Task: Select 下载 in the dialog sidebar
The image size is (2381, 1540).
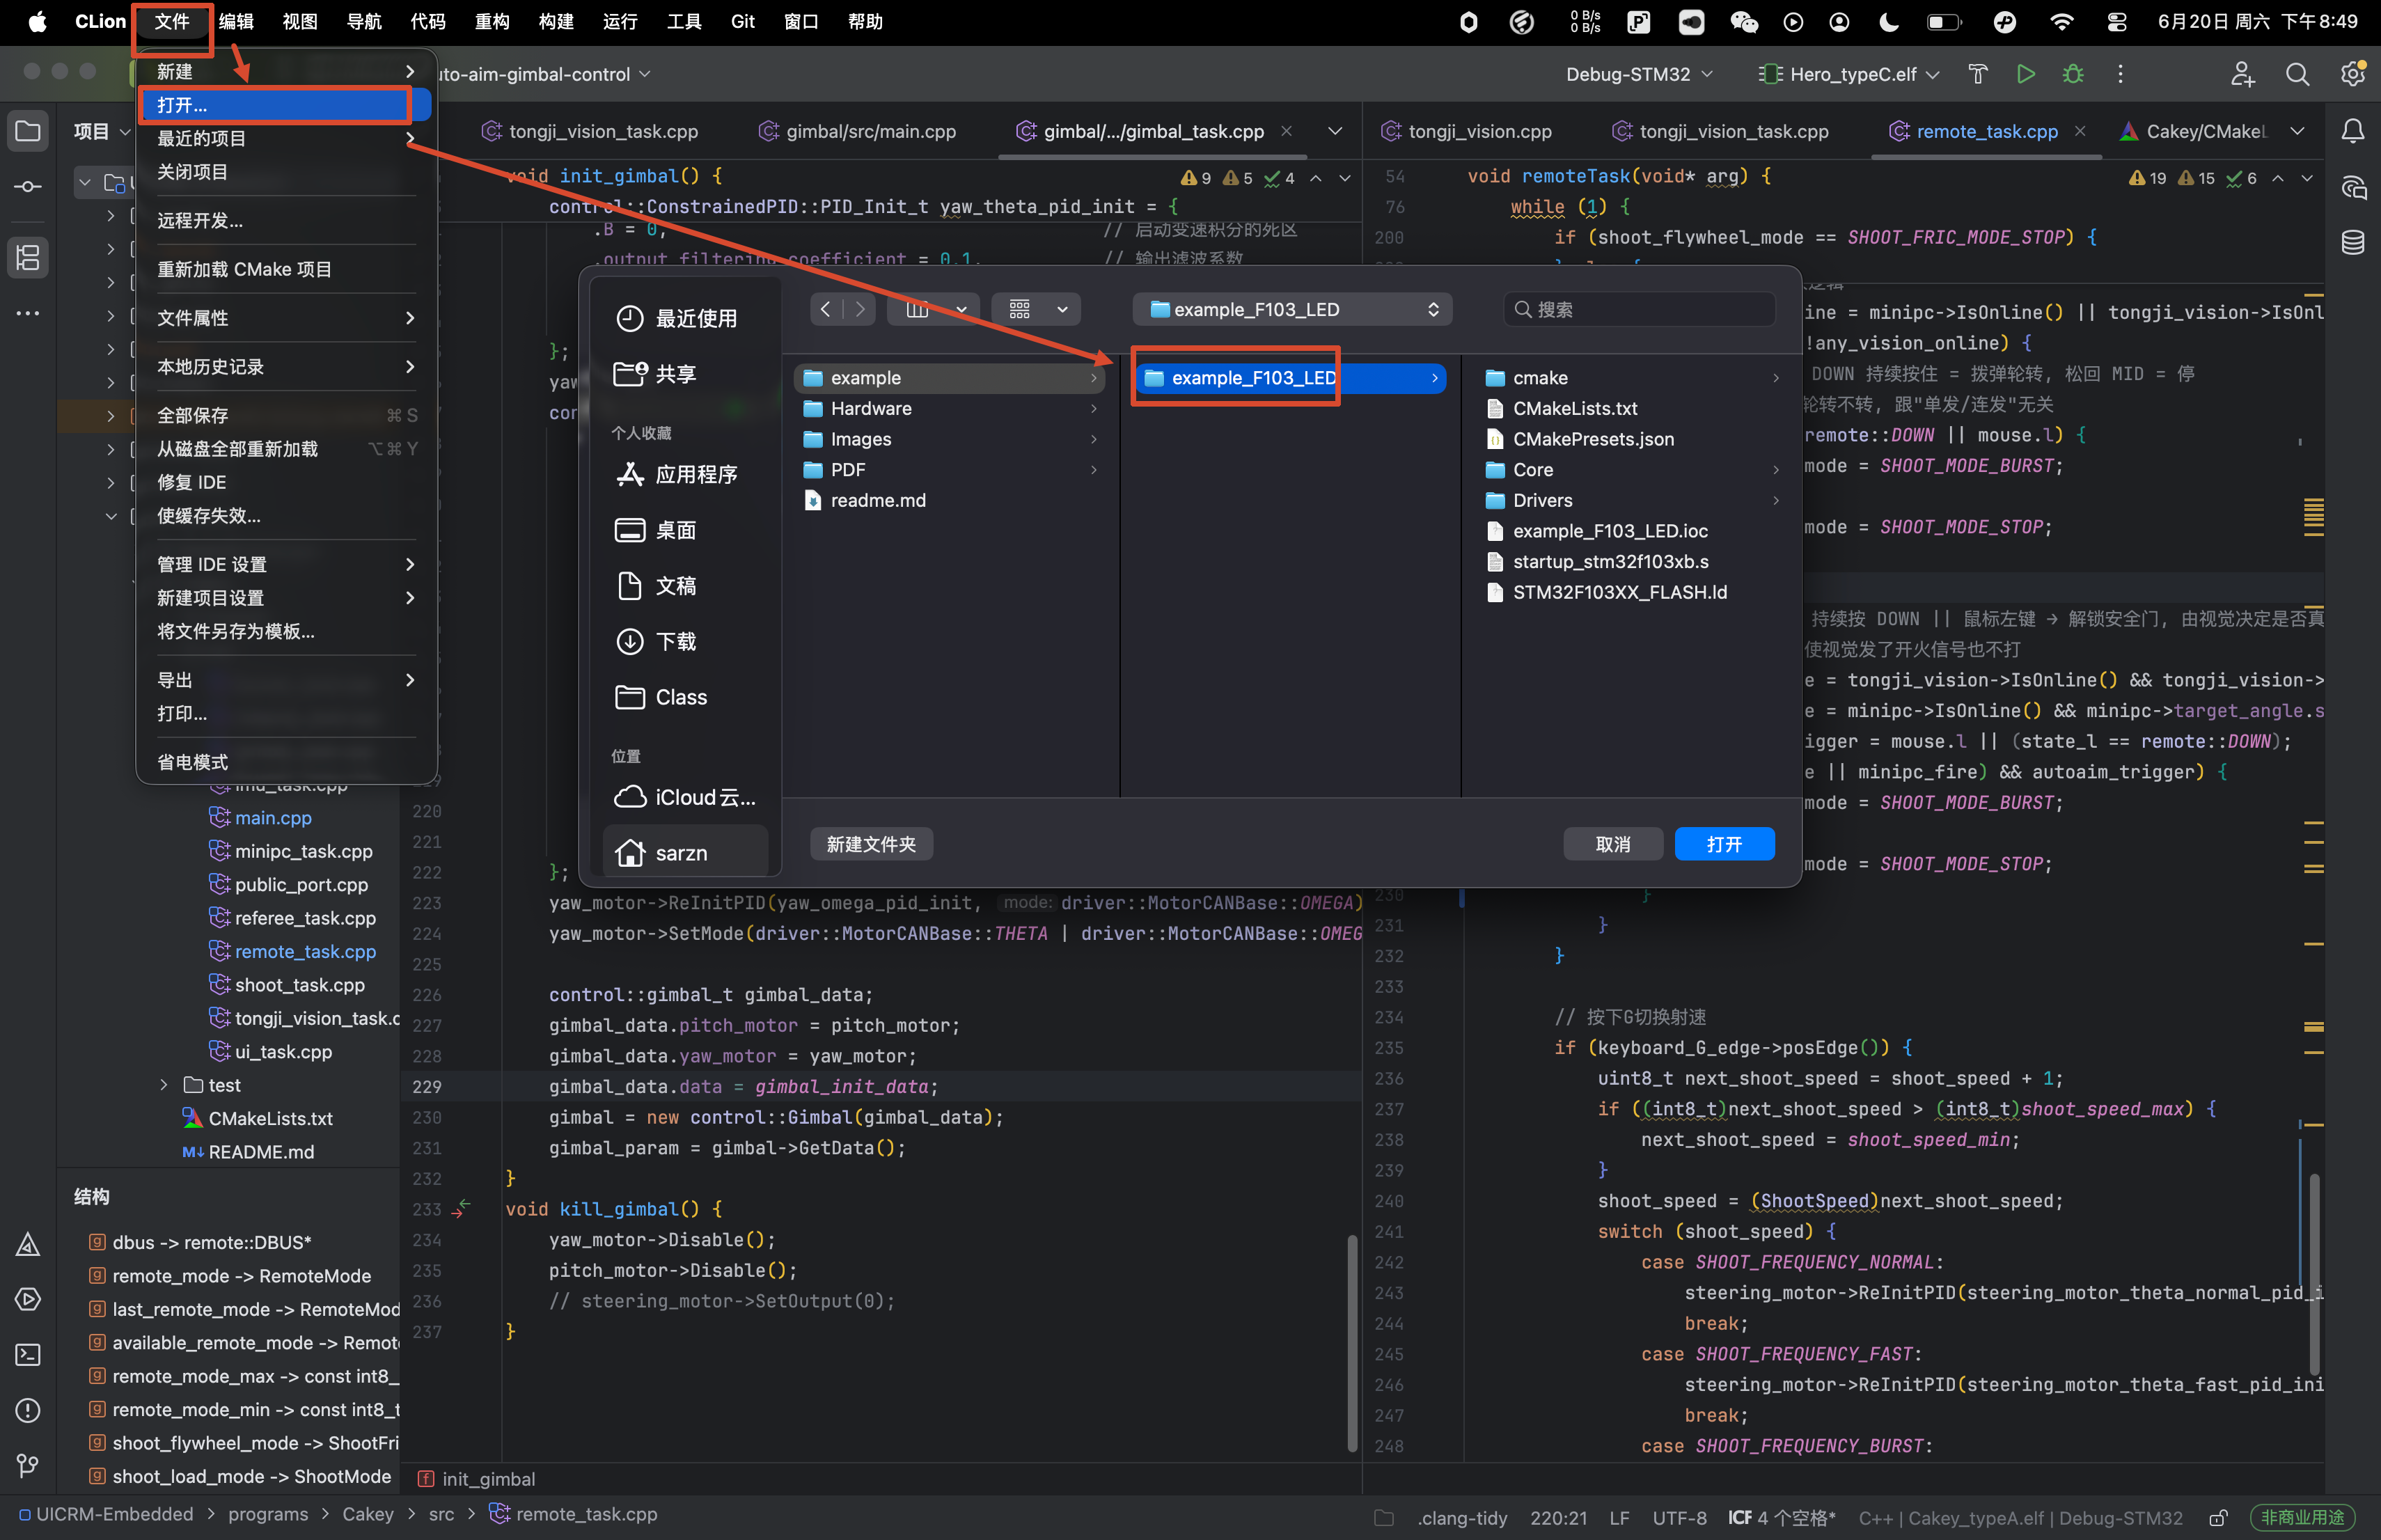Action: point(656,641)
